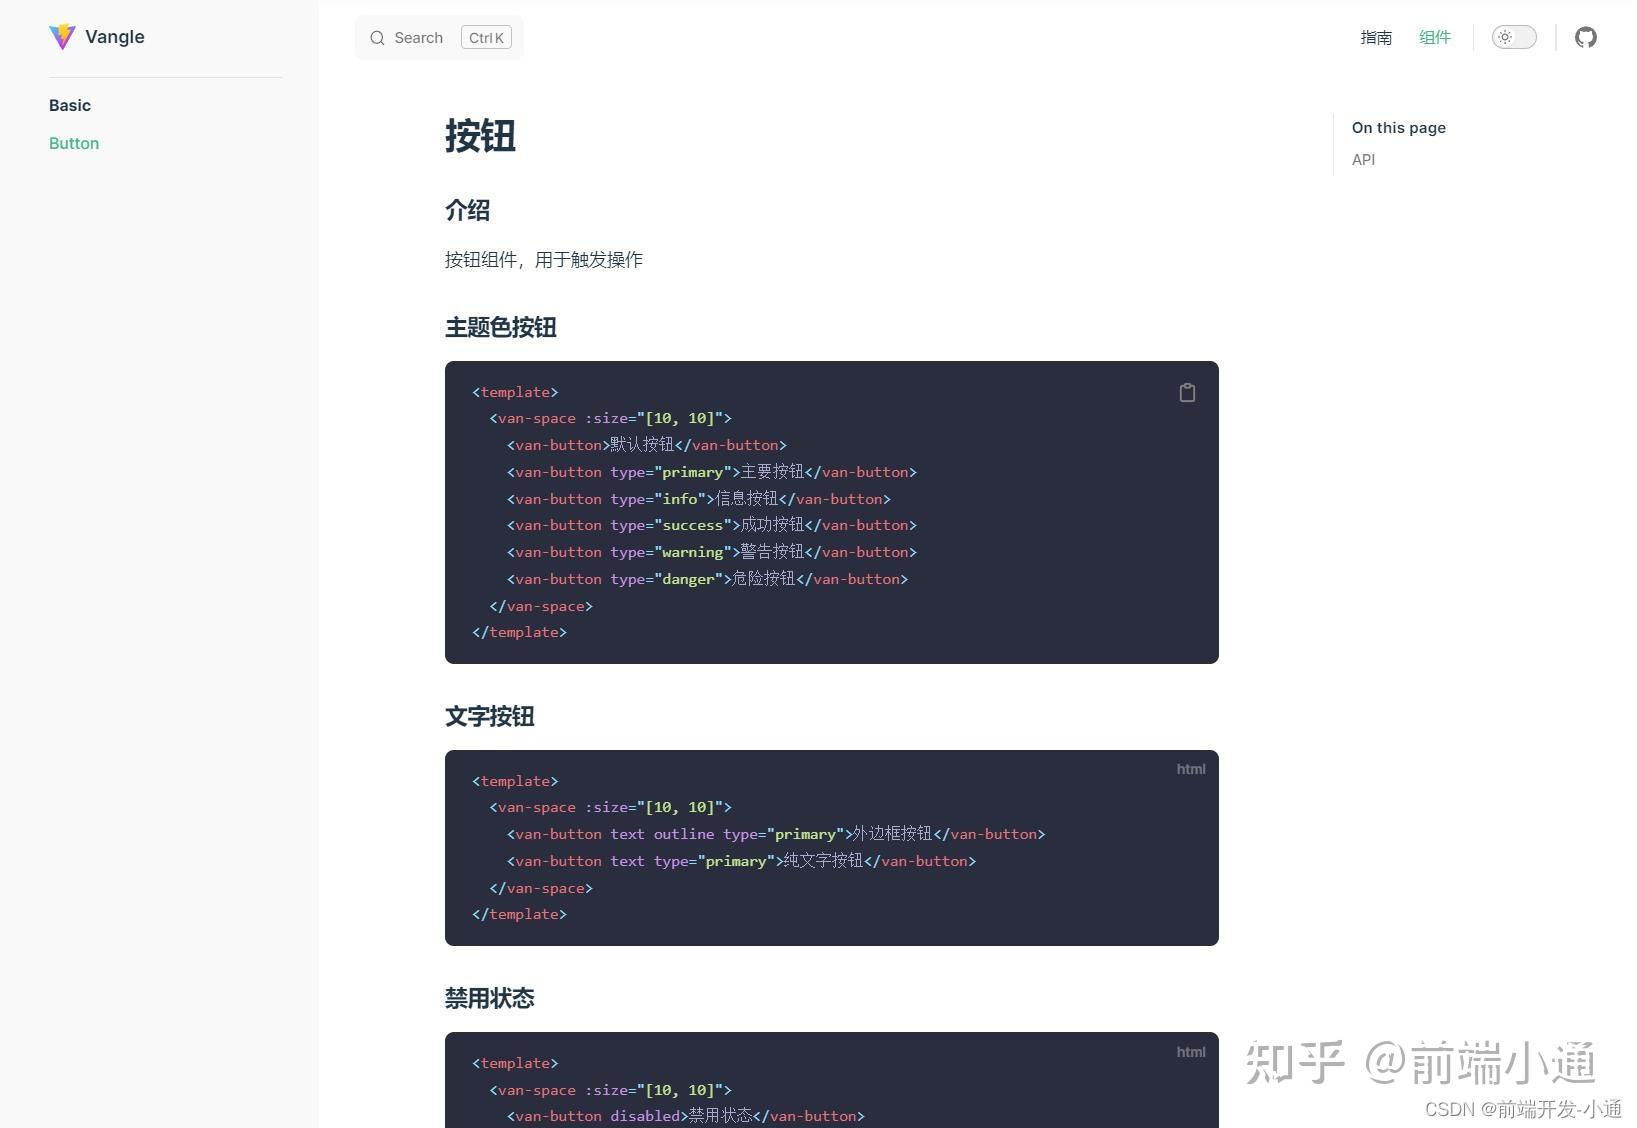Open the 指南 menu item
Image resolution: width=1637 pixels, height=1128 pixels.
pyautogui.click(x=1376, y=37)
